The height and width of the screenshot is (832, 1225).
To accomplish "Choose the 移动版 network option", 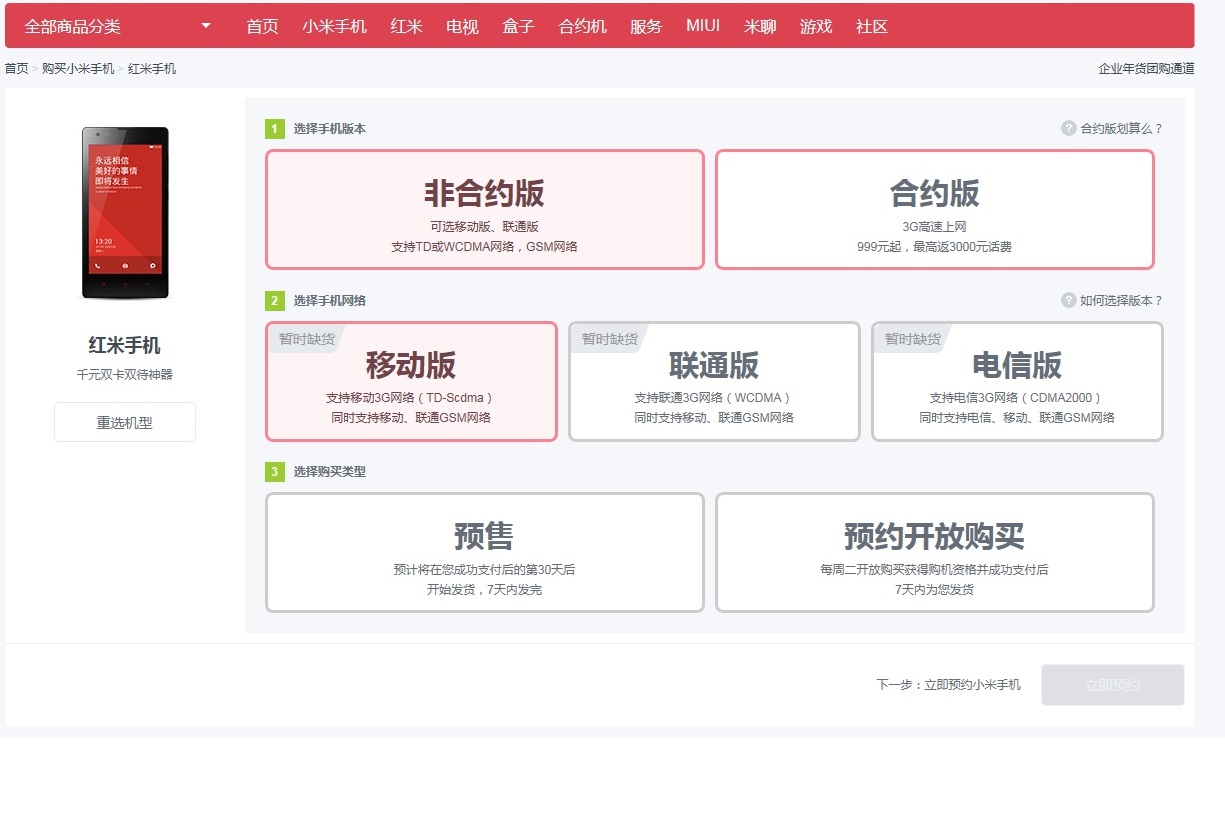I will (411, 381).
